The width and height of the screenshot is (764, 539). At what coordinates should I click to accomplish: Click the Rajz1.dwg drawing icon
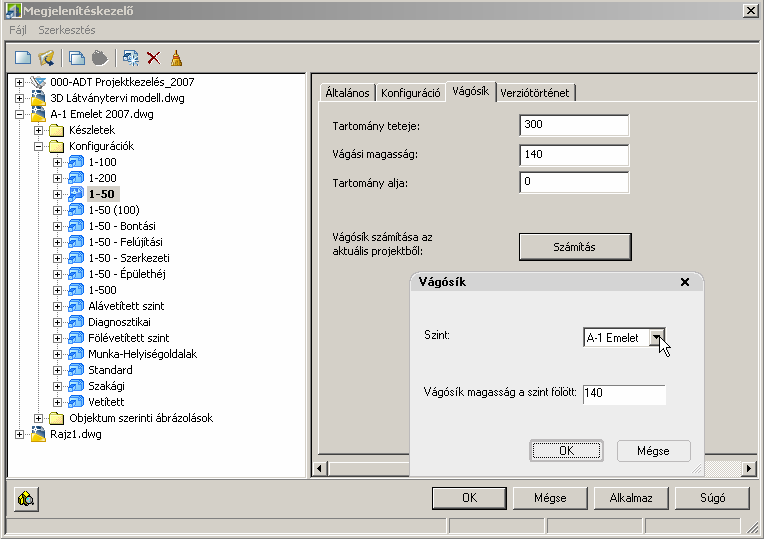point(38,434)
